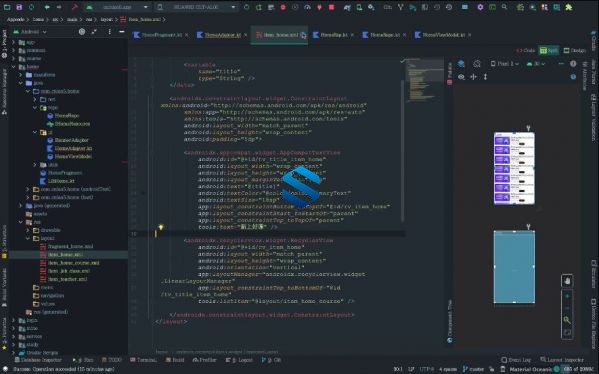Expand the drawable folder
This screenshot has width=599, height=374.
pos(28,230)
